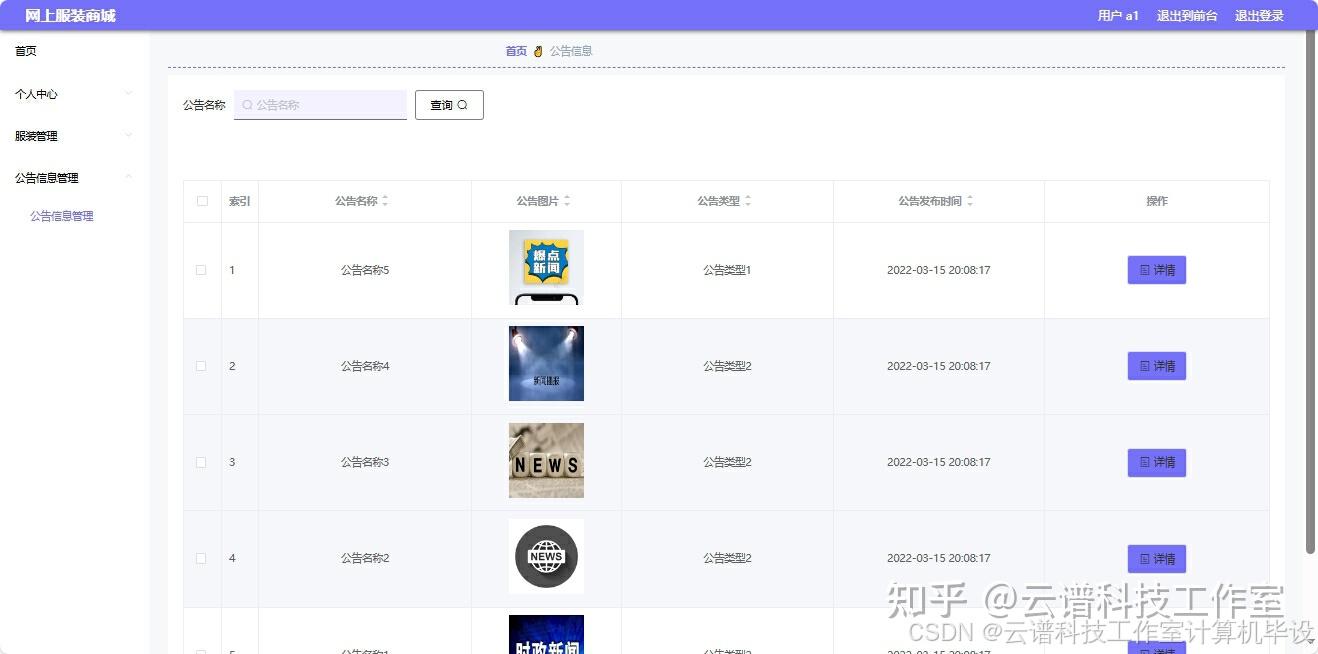Click the 操作 column header
This screenshot has height=654, width=1318.
point(1157,201)
